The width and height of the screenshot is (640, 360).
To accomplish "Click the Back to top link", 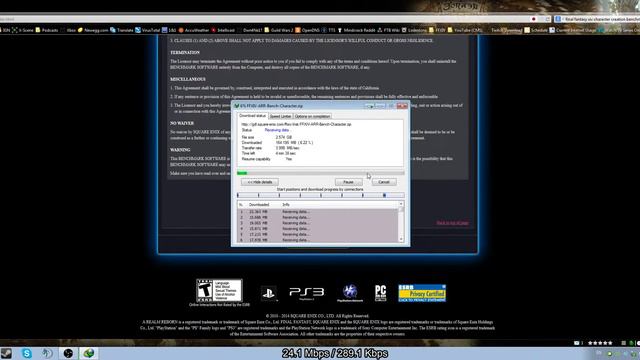I will 453,223.
